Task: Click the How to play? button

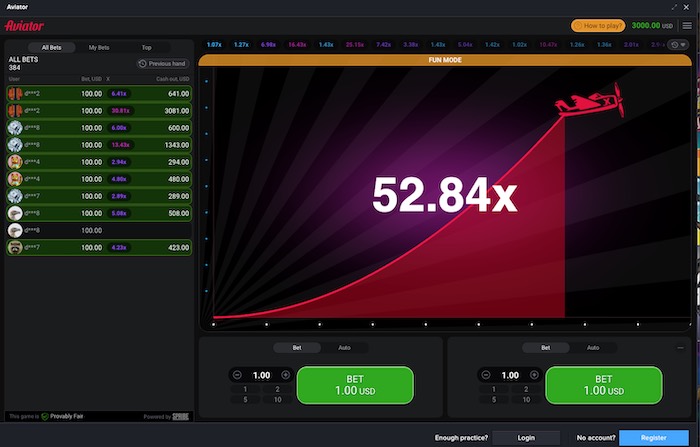Action: pyautogui.click(x=598, y=25)
